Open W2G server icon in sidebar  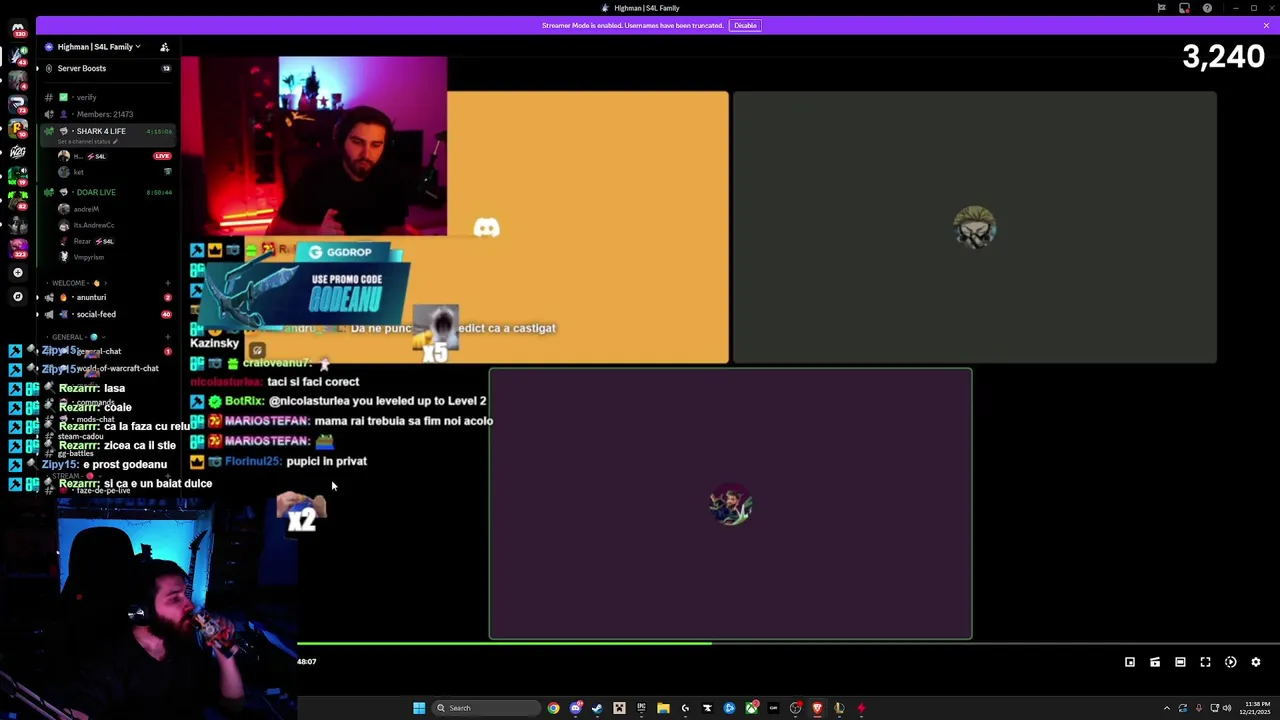pos(17,152)
